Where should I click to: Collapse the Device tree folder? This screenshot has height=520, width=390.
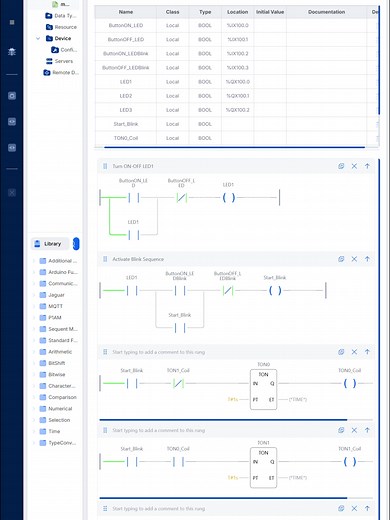[x=38, y=38]
